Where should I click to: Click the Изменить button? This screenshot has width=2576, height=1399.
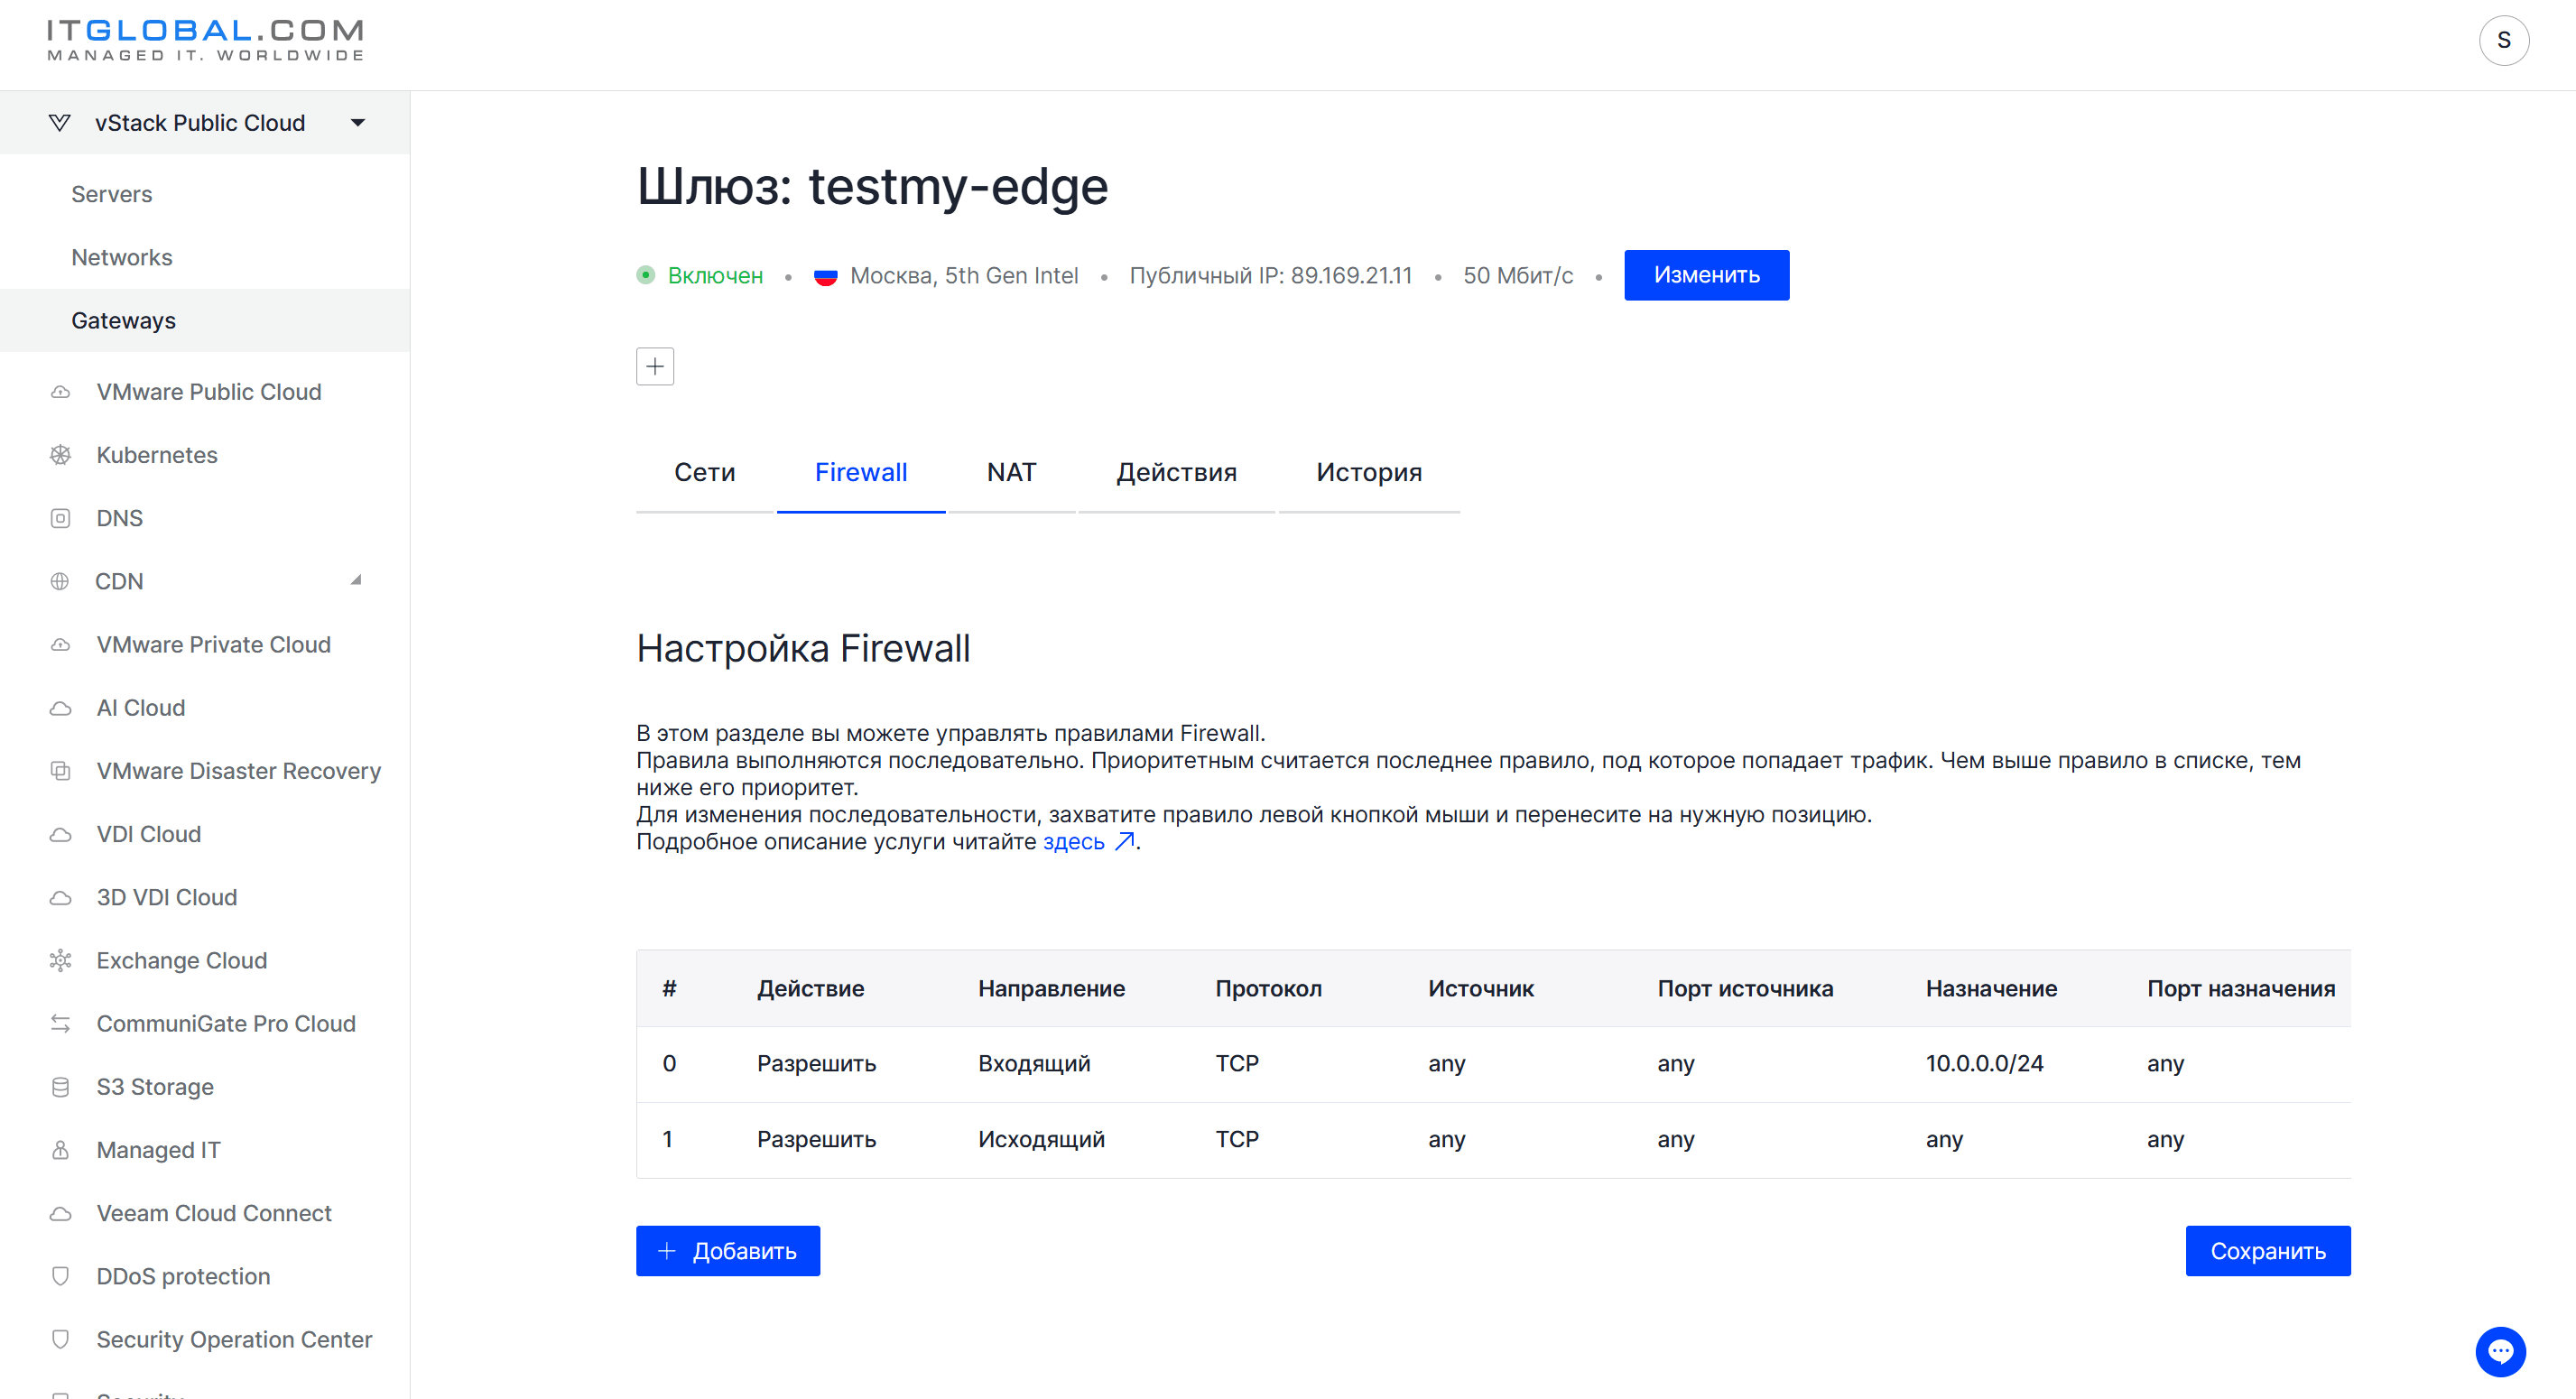[x=1706, y=275]
